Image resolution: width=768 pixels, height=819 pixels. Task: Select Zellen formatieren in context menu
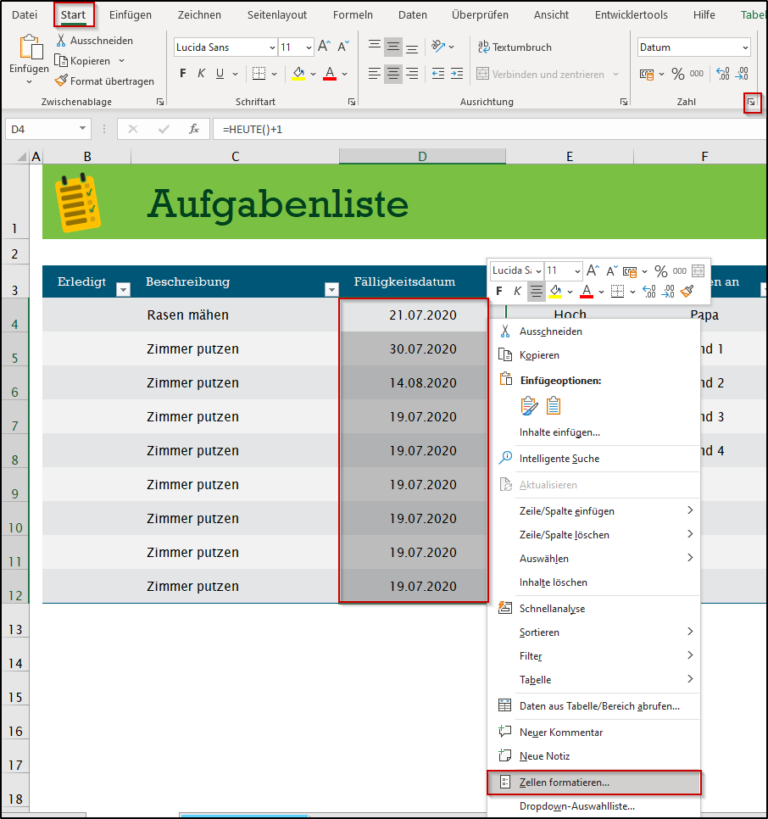[564, 782]
